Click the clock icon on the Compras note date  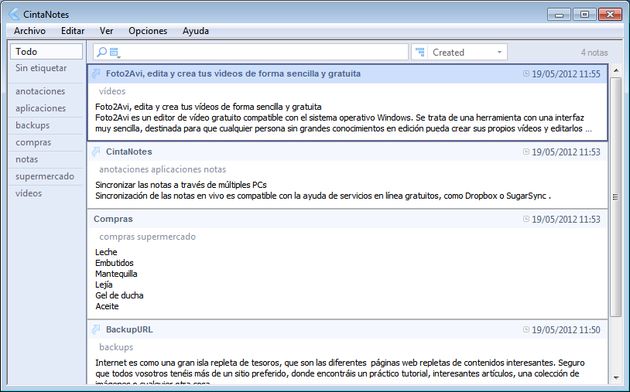tap(526, 219)
